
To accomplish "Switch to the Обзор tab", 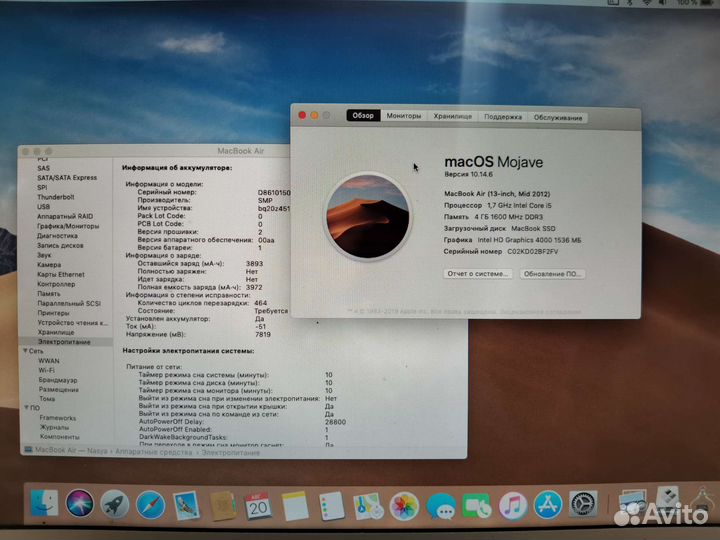I will [x=363, y=115].
